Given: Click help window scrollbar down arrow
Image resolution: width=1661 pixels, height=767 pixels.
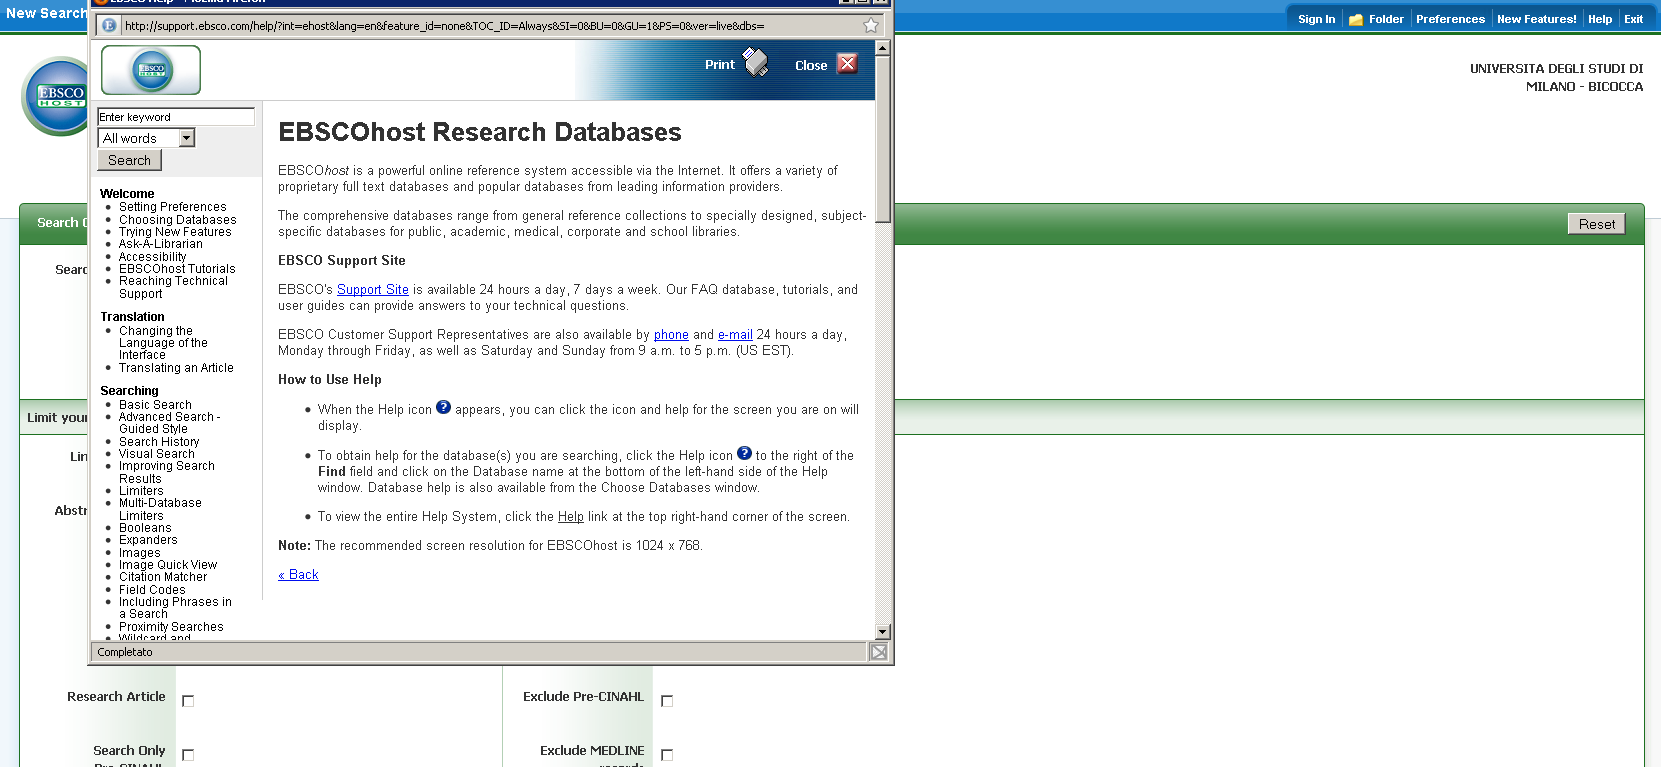Looking at the screenshot, I should pos(882,632).
